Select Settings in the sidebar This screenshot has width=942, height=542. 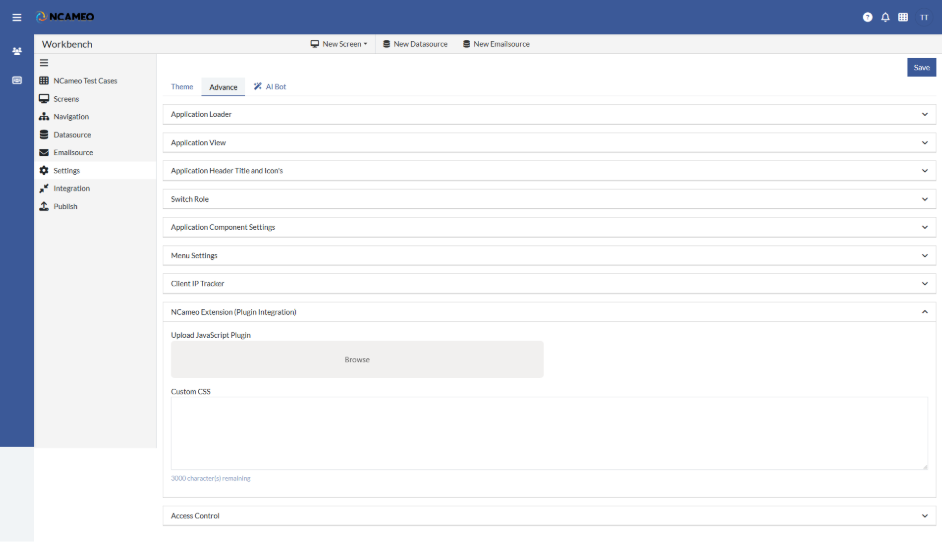[x=67, y=171]
